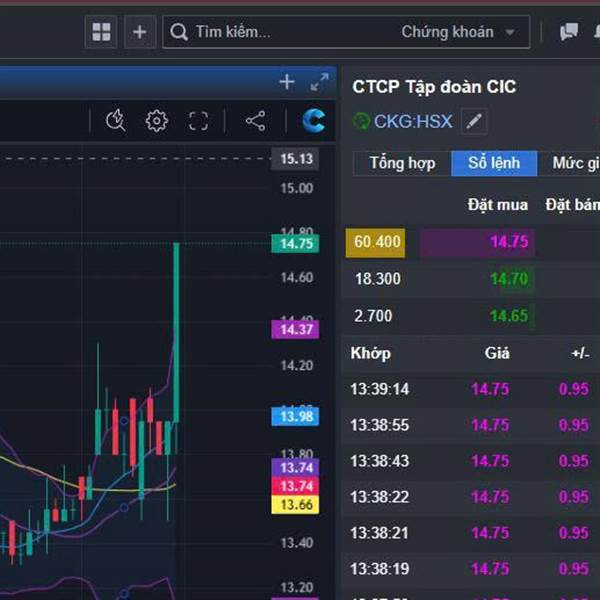This screenshot has width=600, height=600.
Task: Select the 14.70 bid price
Action: point(509,279)
